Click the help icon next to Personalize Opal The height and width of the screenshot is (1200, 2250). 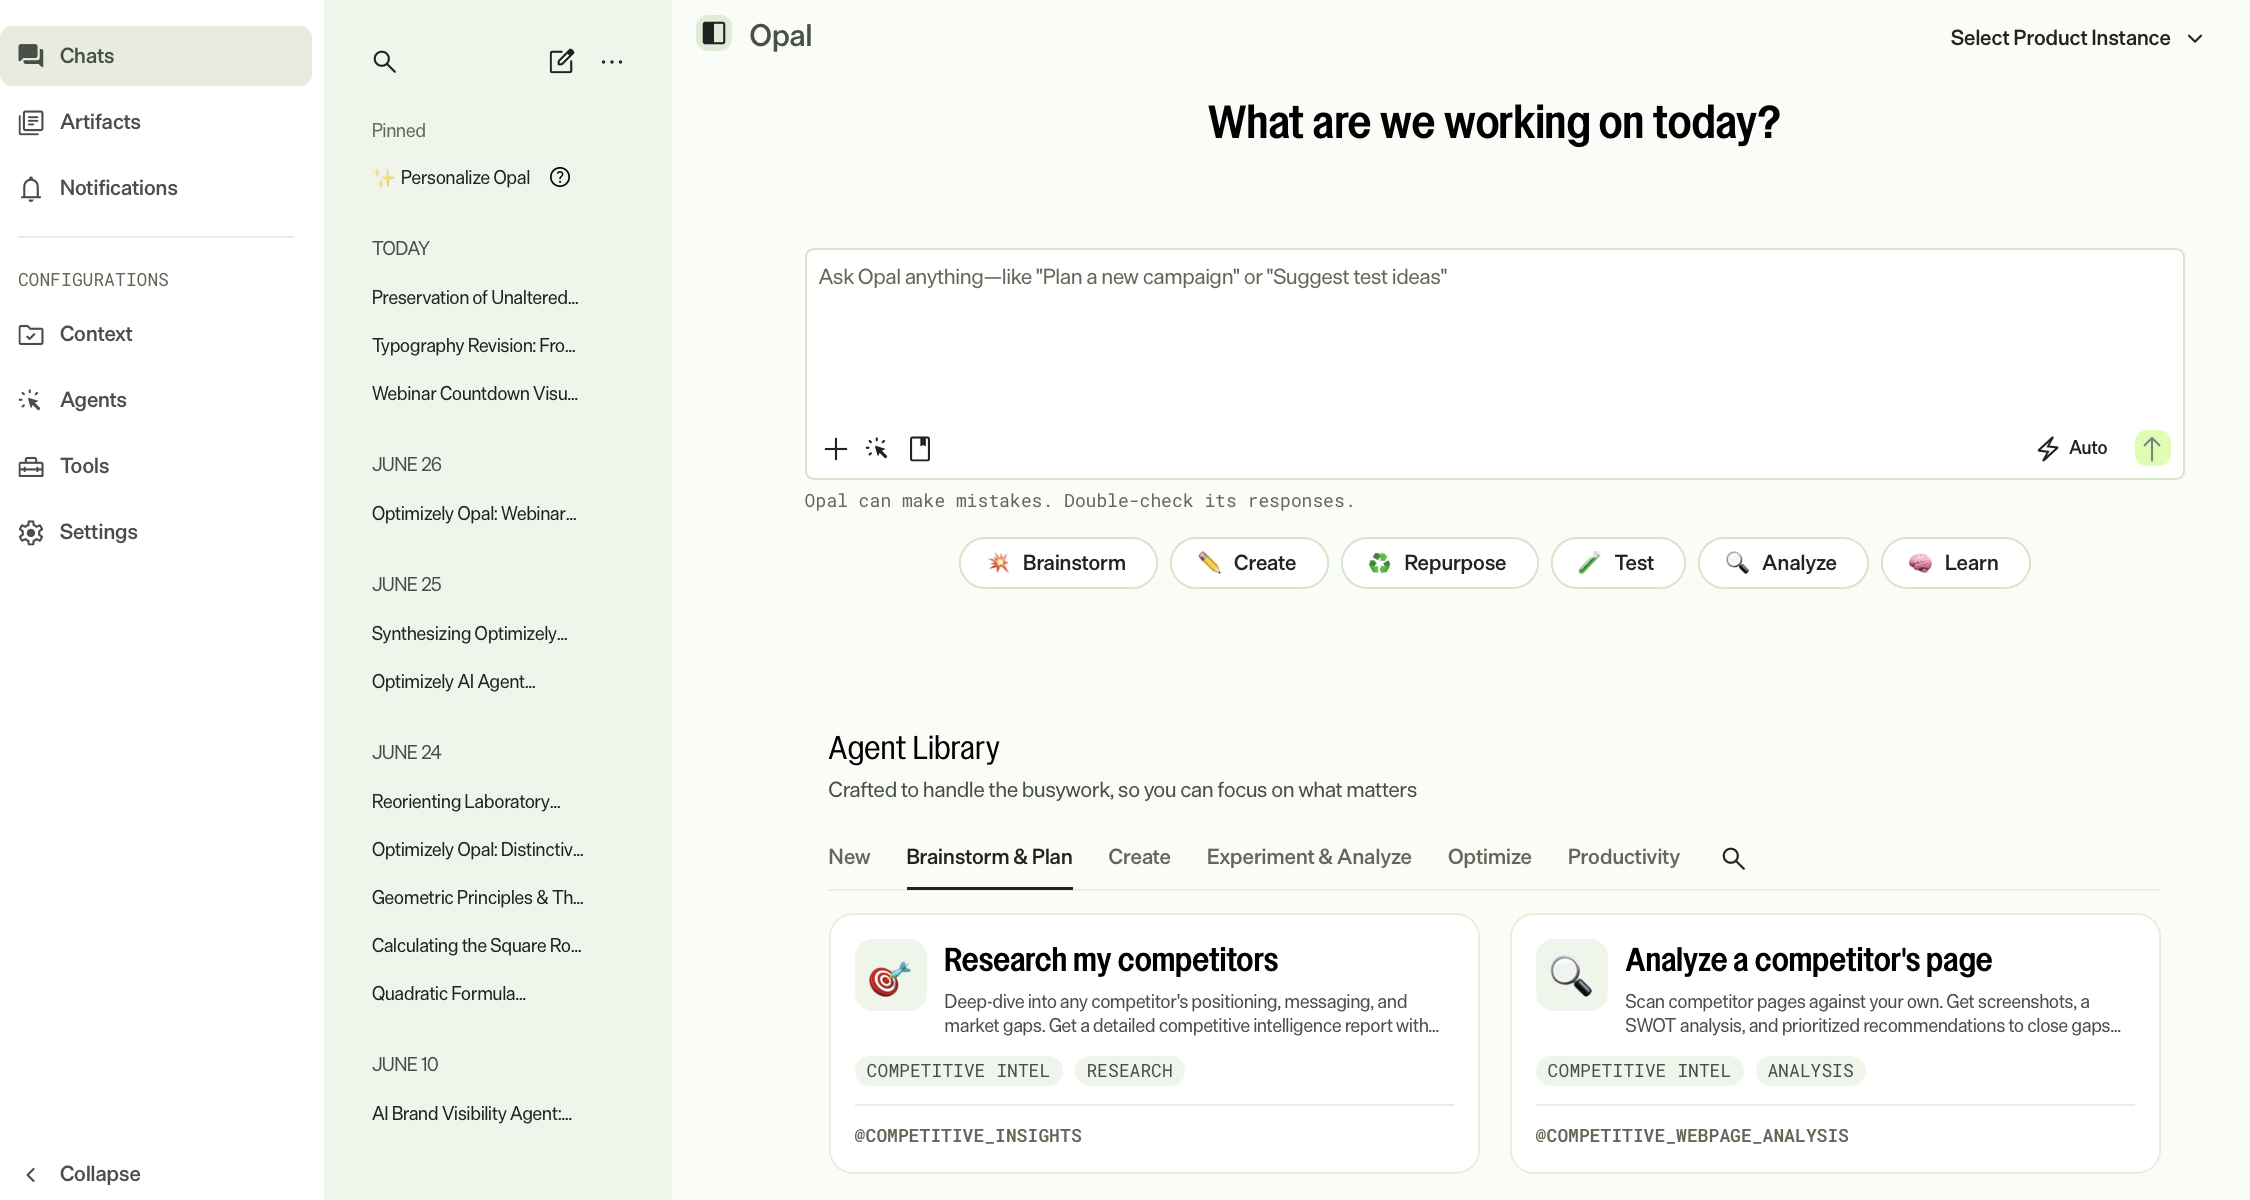[560, 177]
